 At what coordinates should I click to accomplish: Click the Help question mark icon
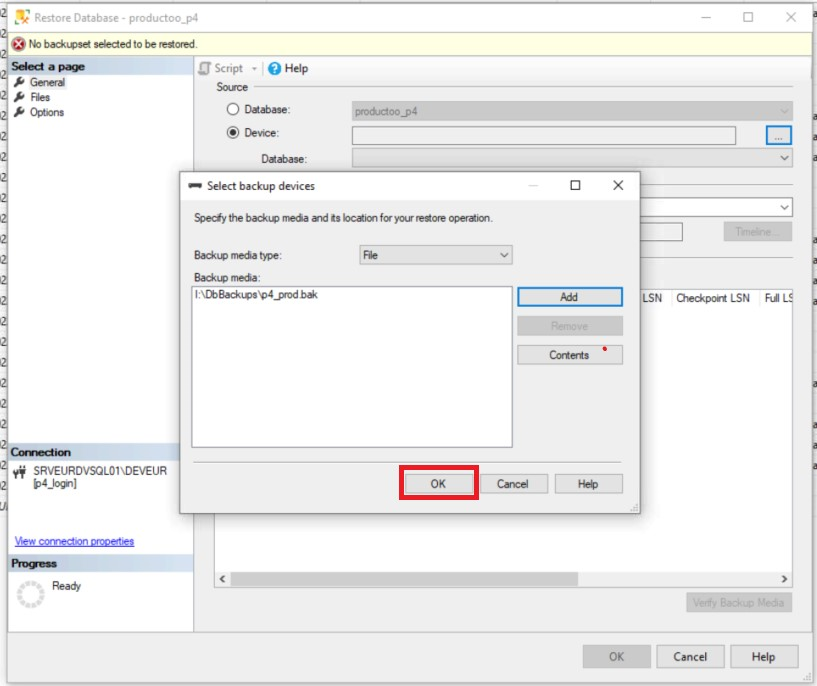click(x=274, y=68)
